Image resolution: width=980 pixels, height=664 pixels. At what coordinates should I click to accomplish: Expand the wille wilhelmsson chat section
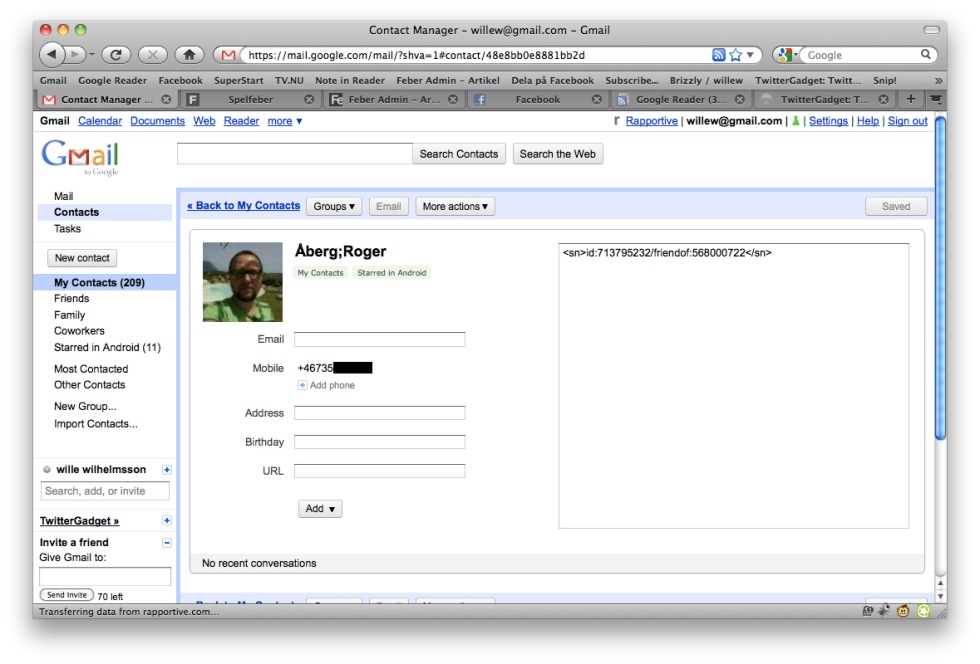pyautogui.click(x=167, y=470)
